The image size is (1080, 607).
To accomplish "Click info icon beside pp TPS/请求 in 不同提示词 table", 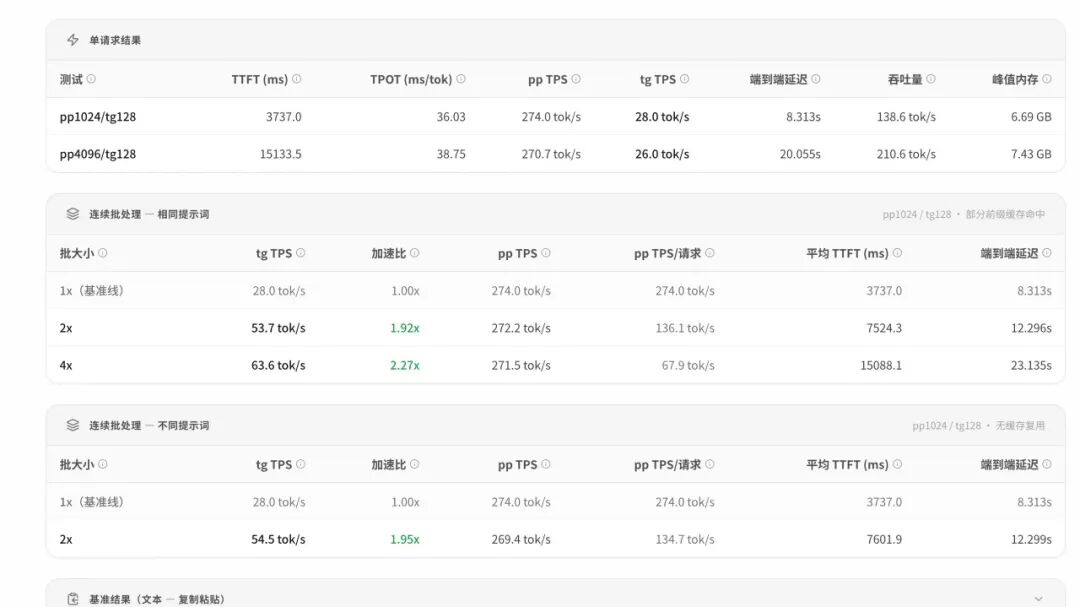I will tap(709, 464).
